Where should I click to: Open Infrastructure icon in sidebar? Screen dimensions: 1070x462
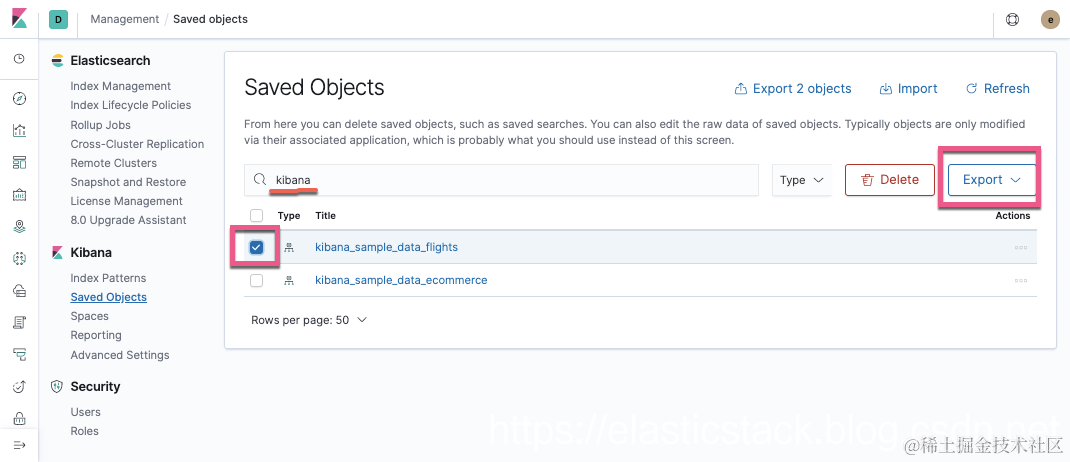click(x=19, y=291)
